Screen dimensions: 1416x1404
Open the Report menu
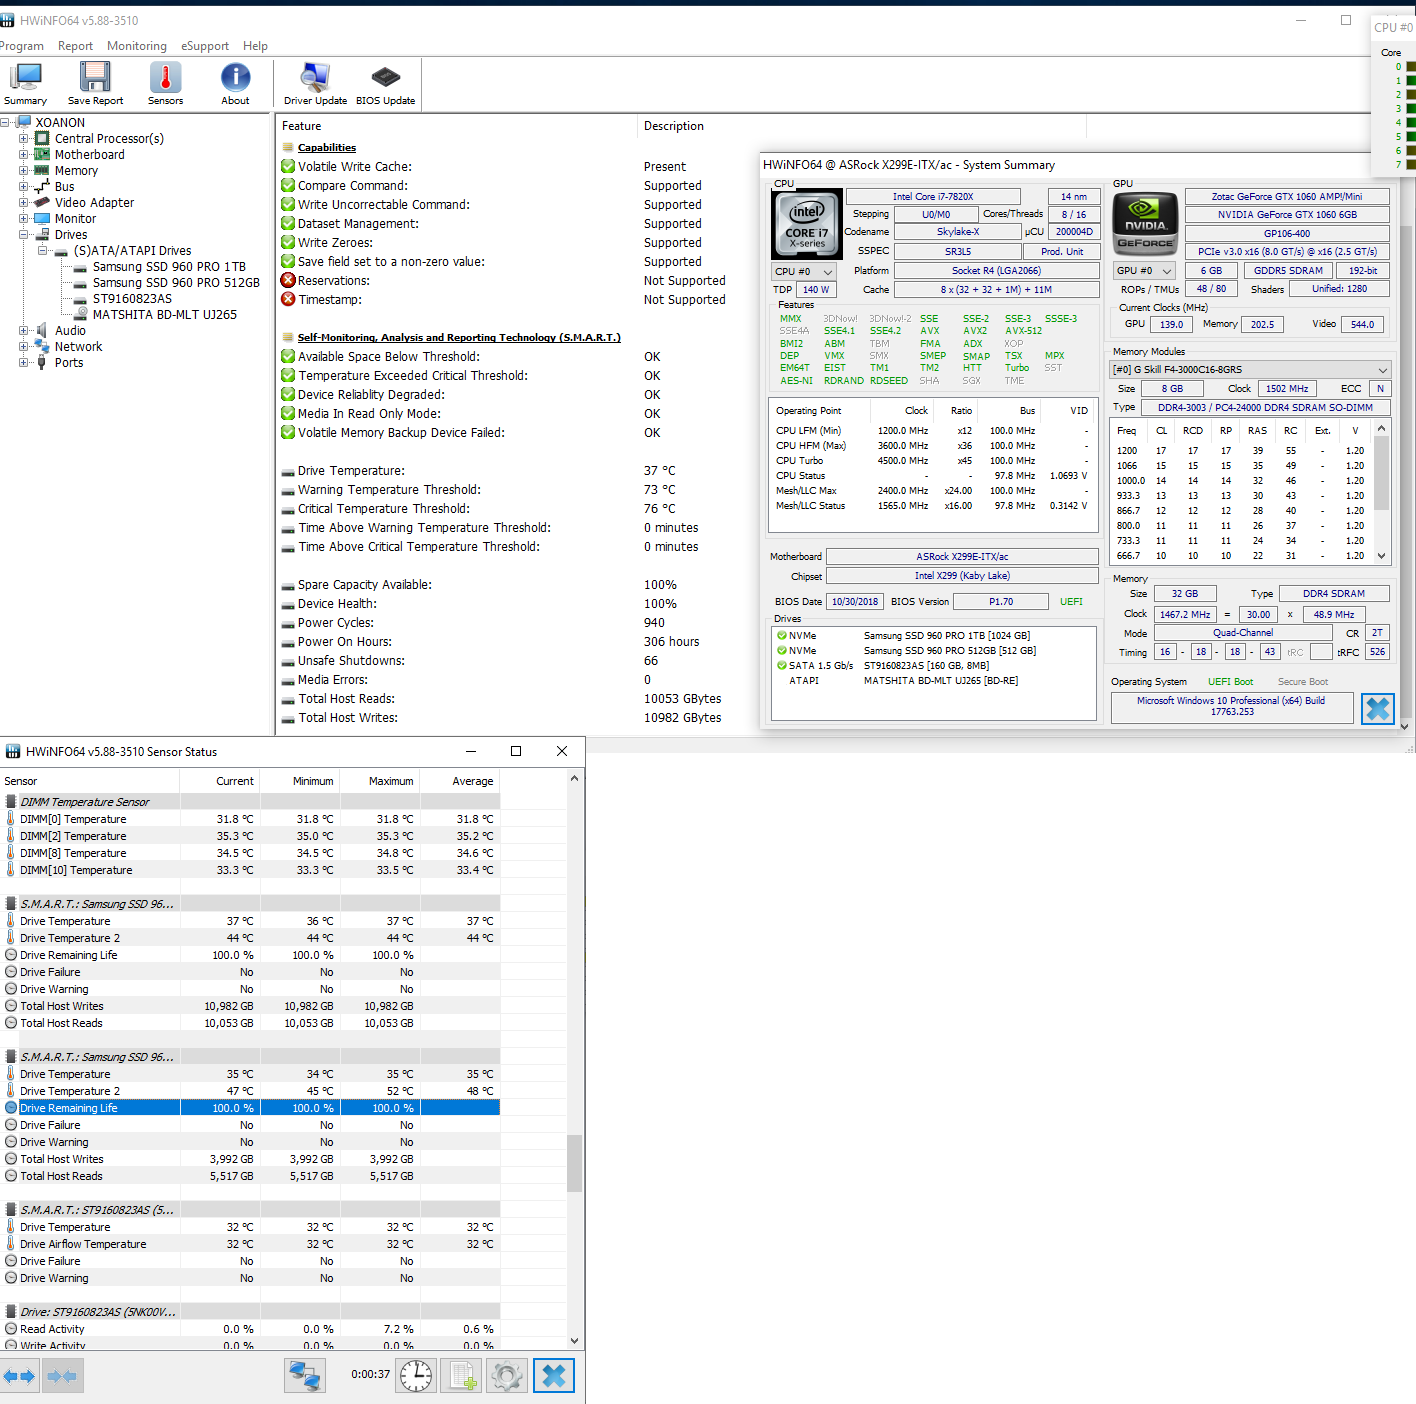75,46
